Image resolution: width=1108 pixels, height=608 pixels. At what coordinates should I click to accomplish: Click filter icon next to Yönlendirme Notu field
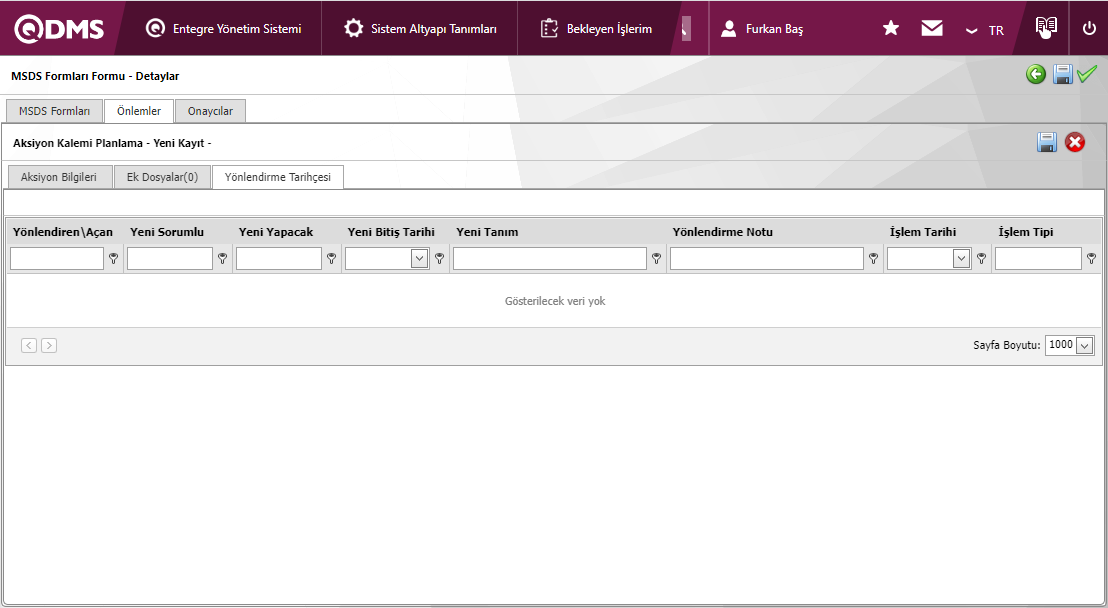(x=873, y=259)
